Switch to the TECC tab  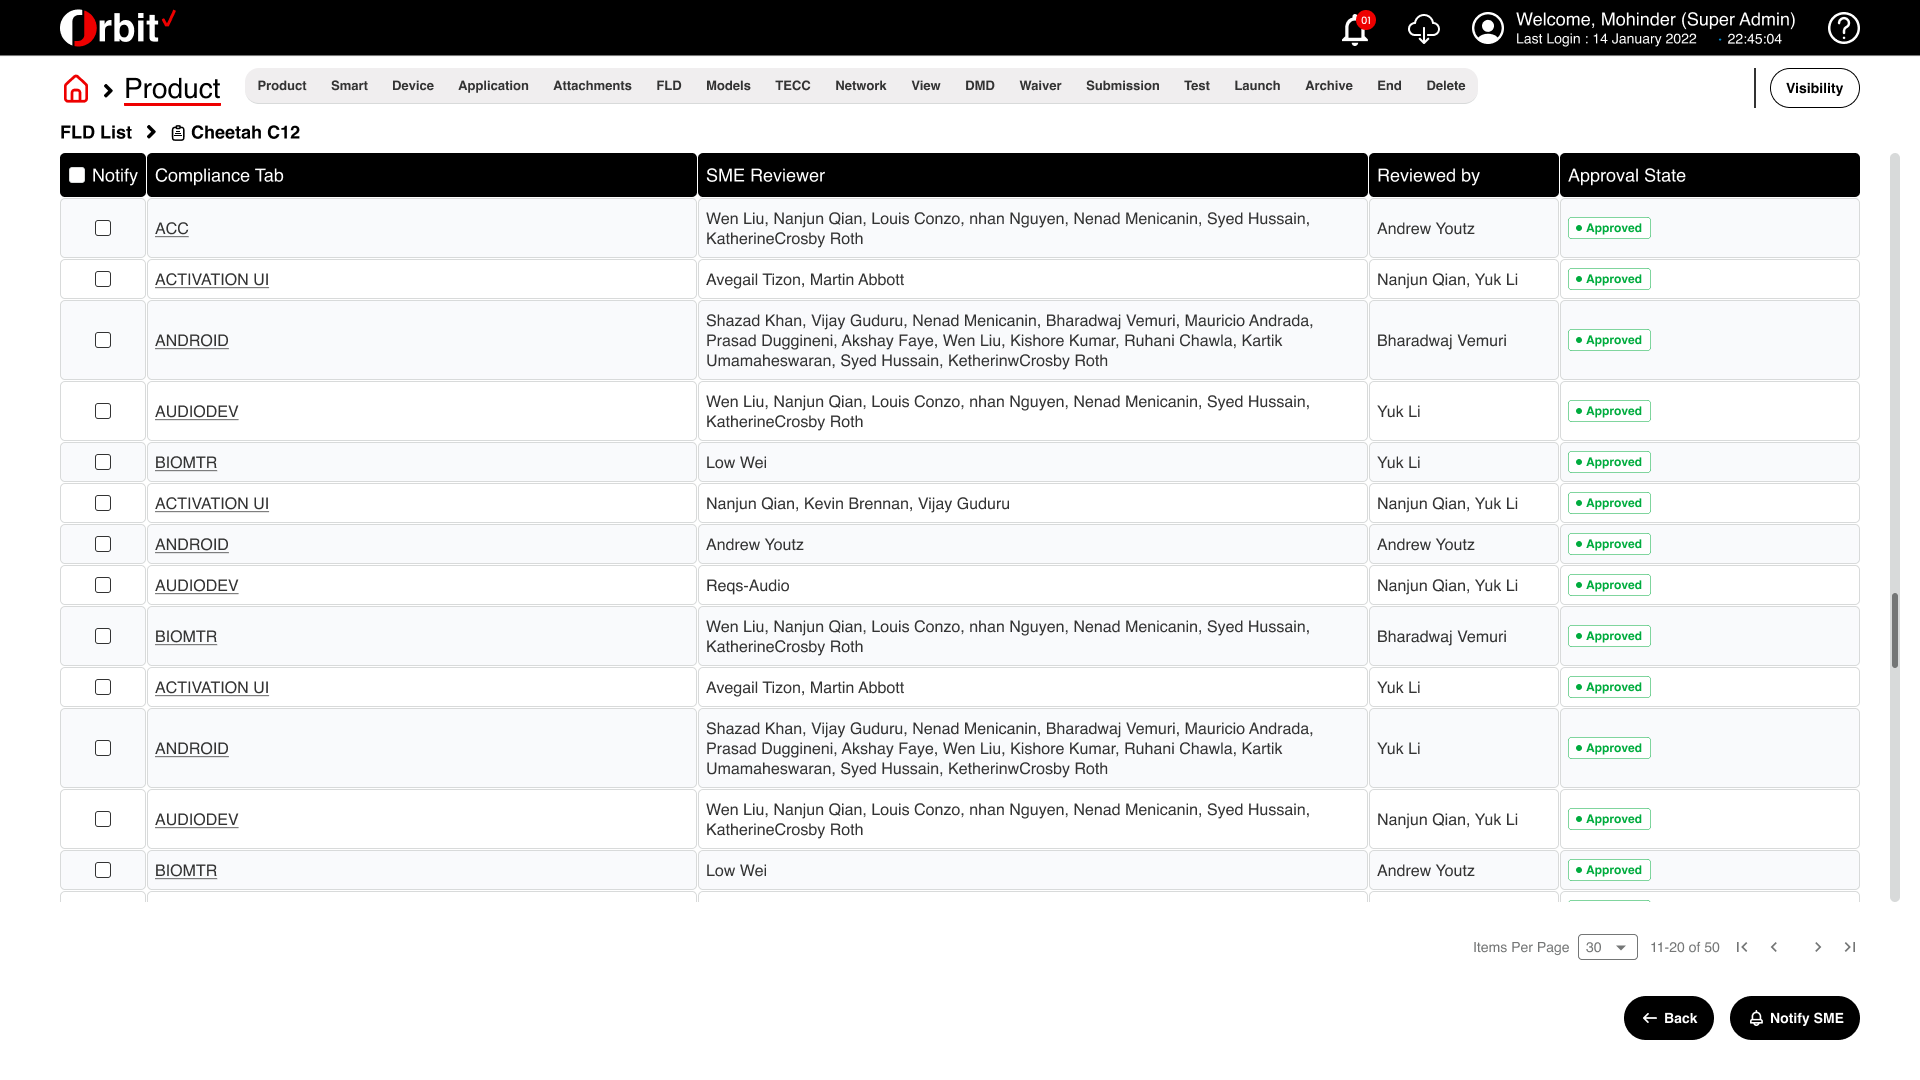(793, 86)
